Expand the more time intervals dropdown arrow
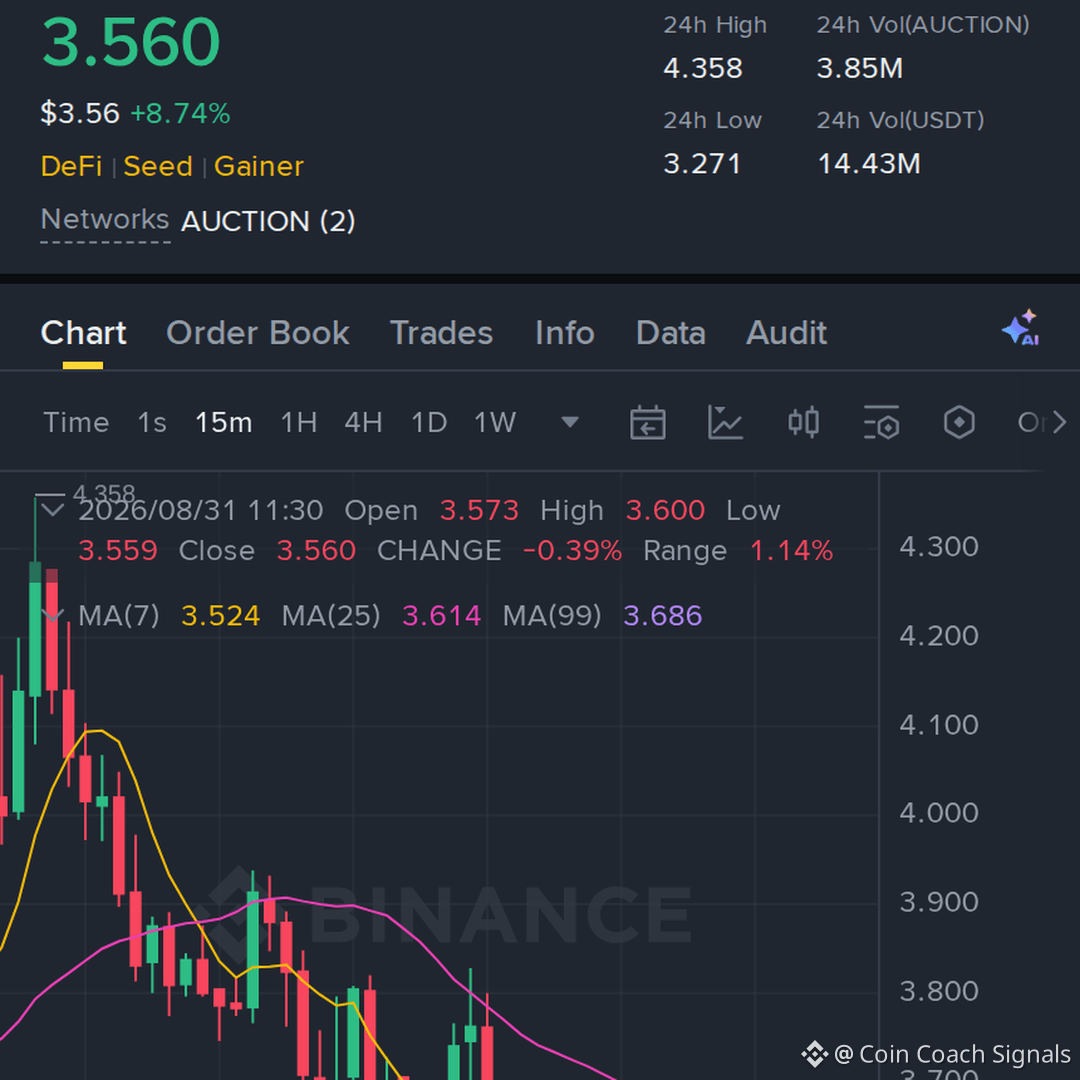This screenshot has width=1080, height=1080. pos(570,422)
